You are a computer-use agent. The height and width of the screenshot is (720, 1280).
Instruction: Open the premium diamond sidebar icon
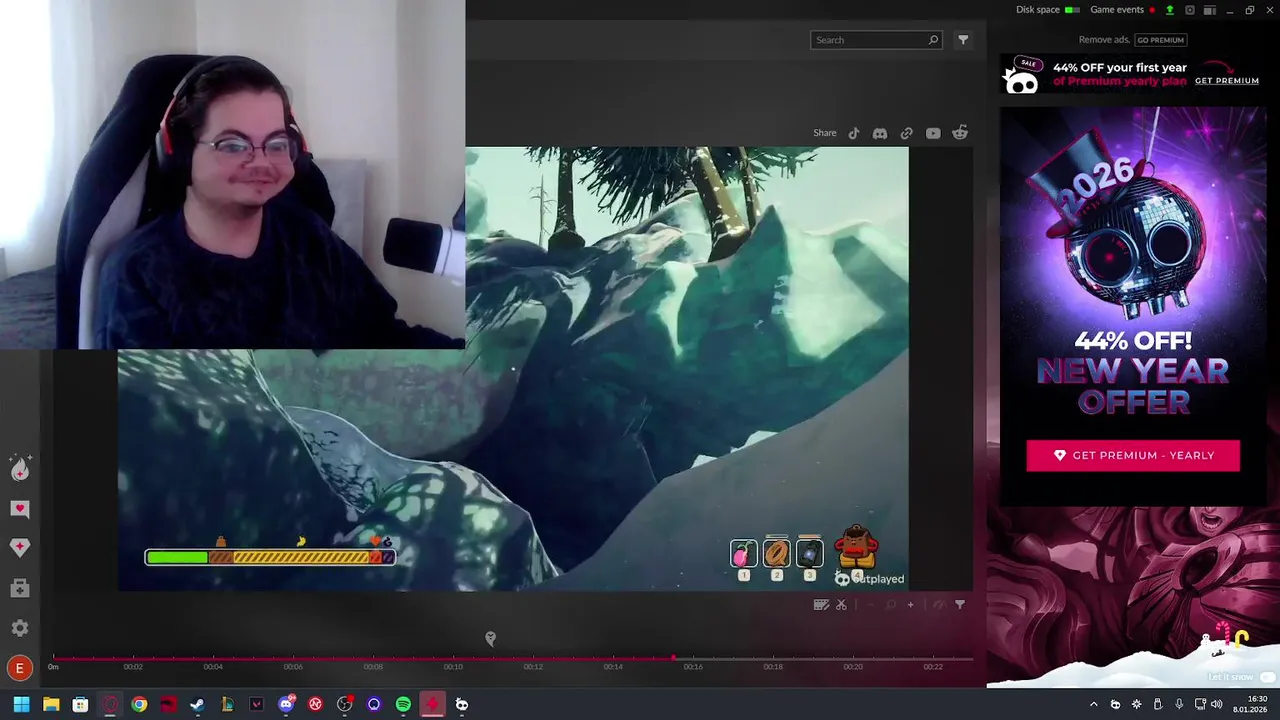pyautogui.click(x=19, y=547)
